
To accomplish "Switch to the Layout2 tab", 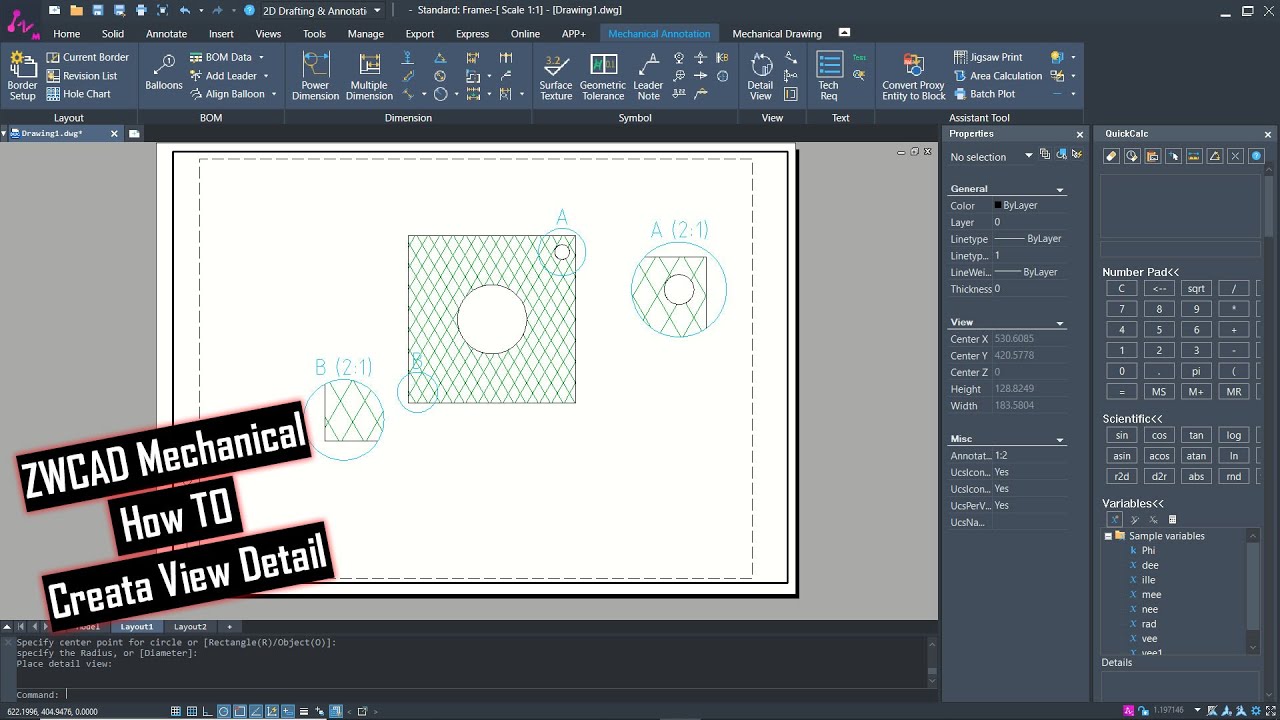I will pos(190,627).
